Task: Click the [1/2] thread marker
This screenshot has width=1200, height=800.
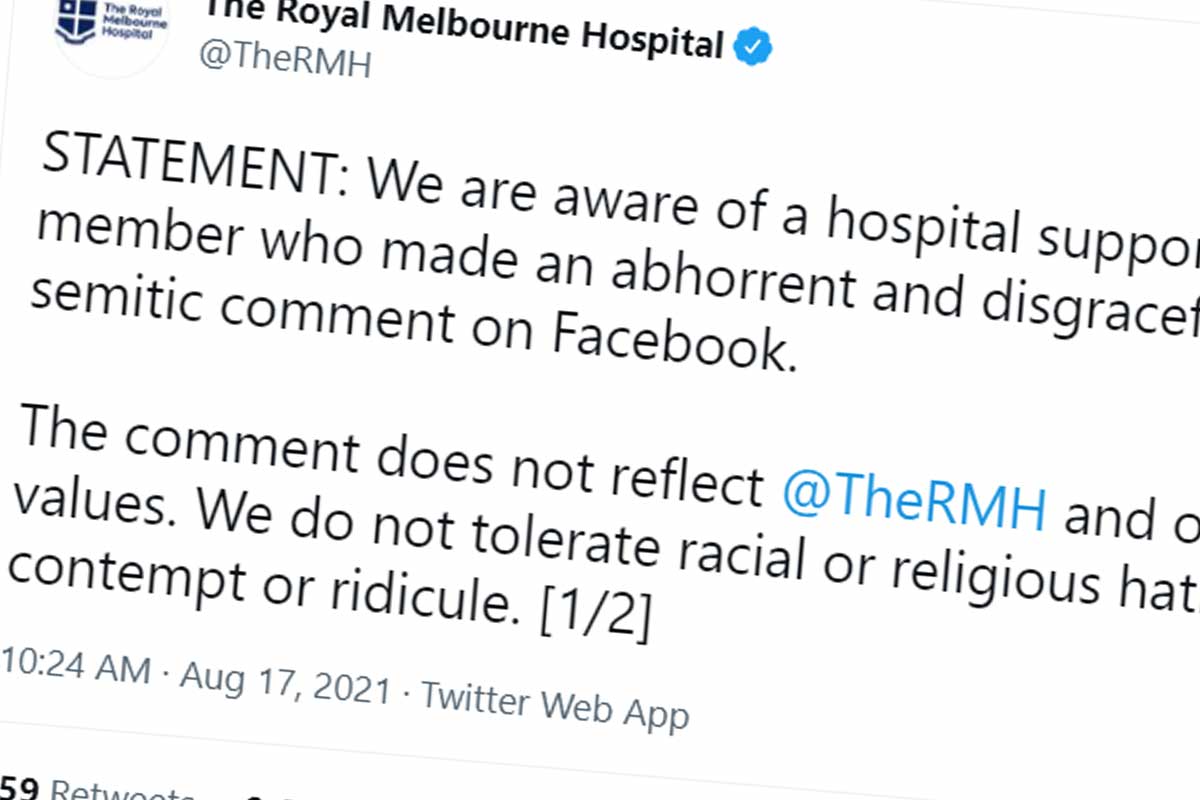Action: [x=596, y=620]
